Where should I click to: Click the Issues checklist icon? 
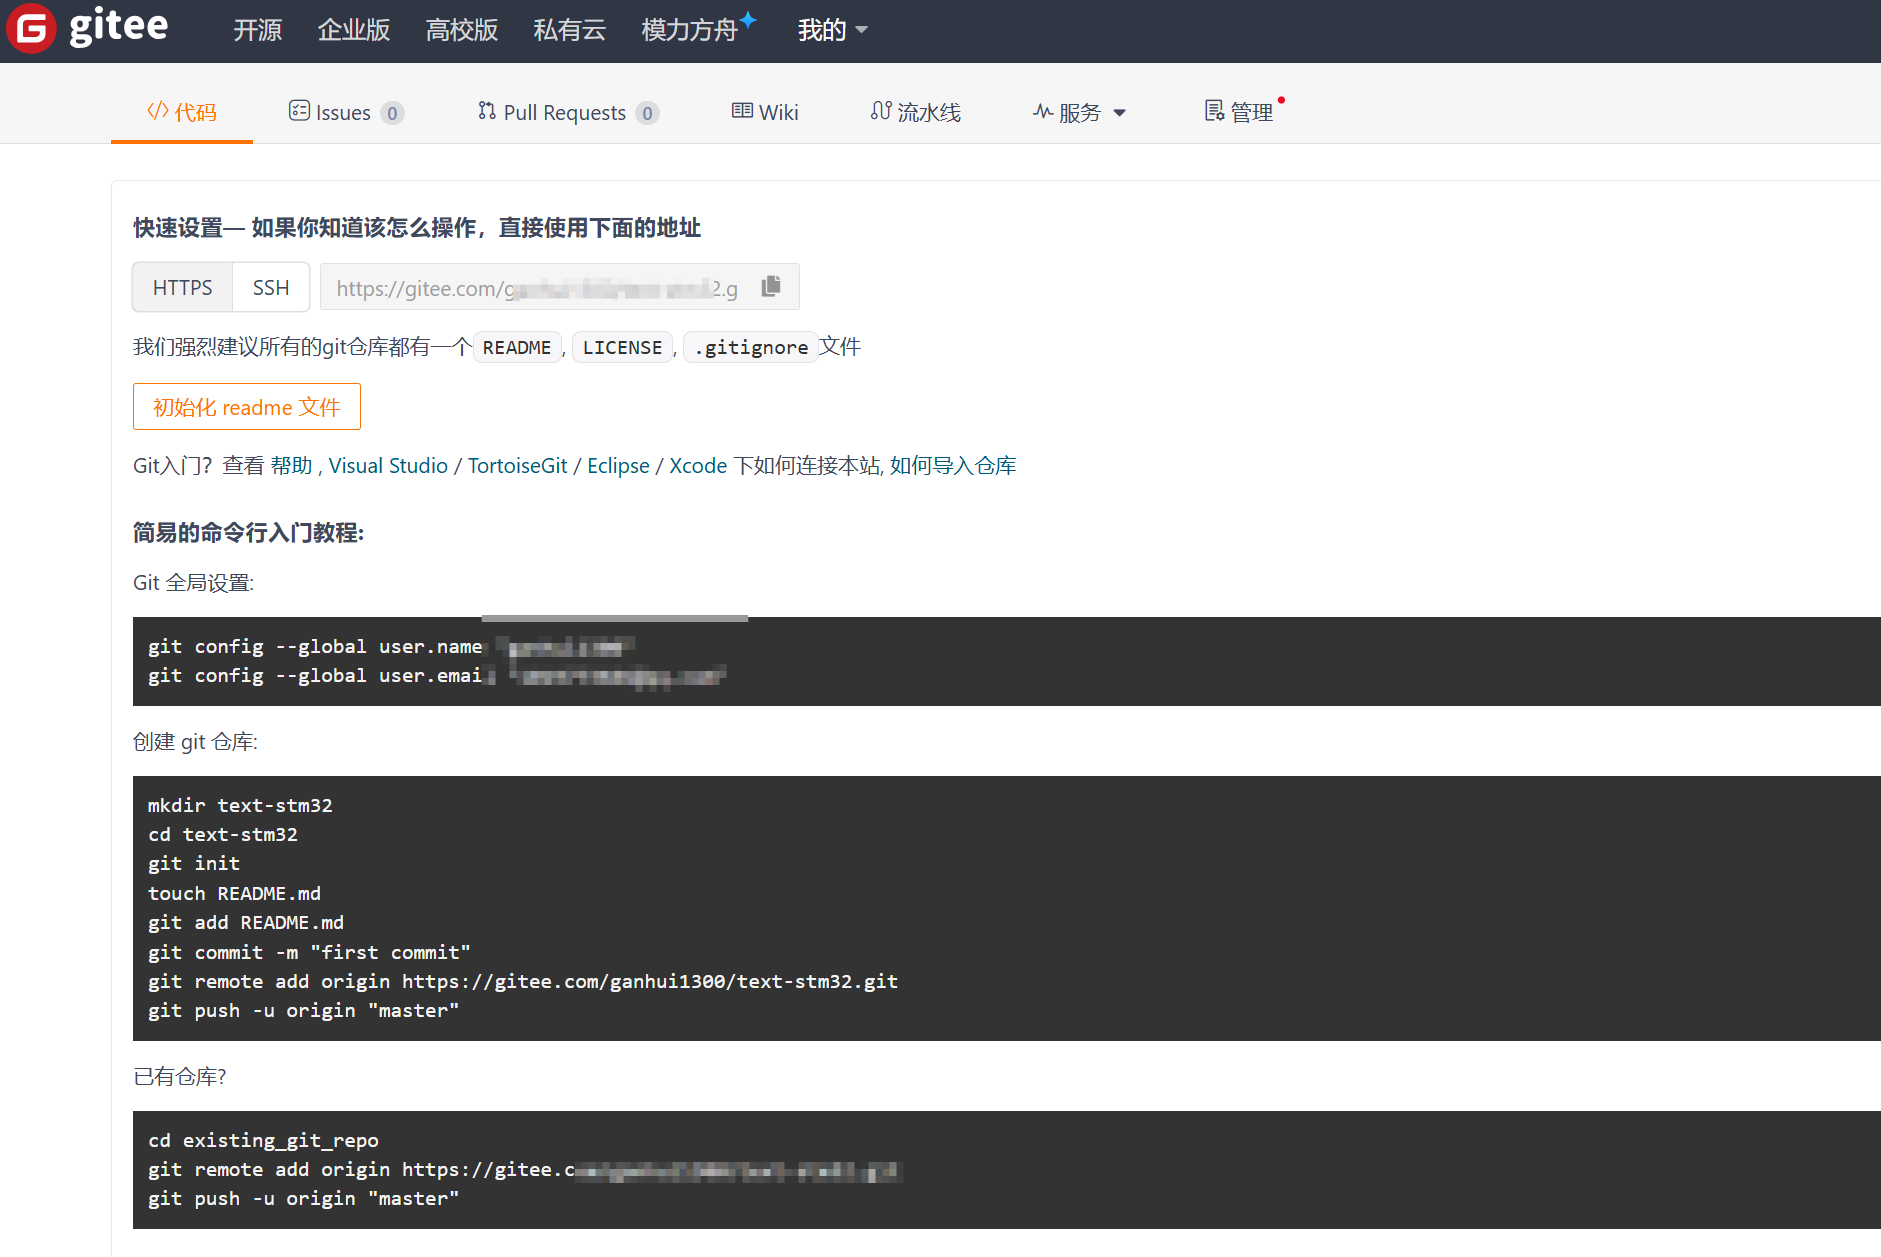click(x=299, y=111)
